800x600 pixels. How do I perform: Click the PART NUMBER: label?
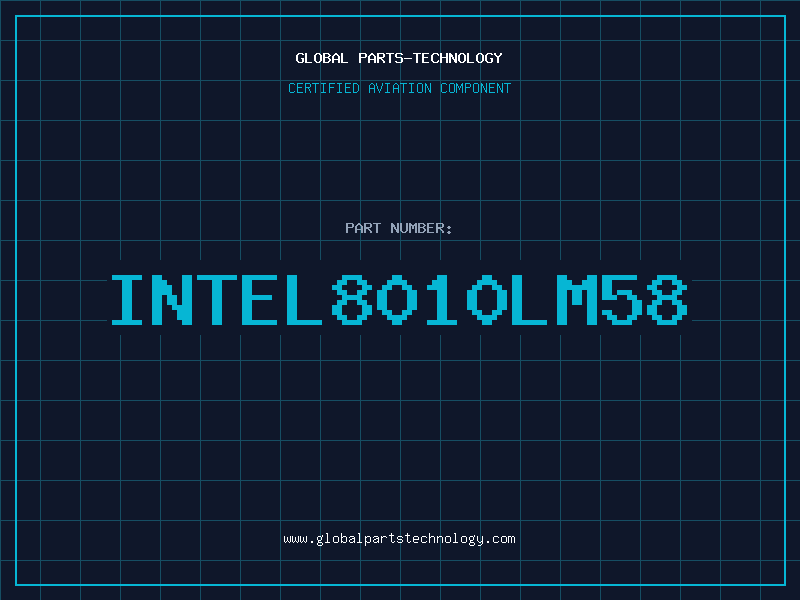398,228
